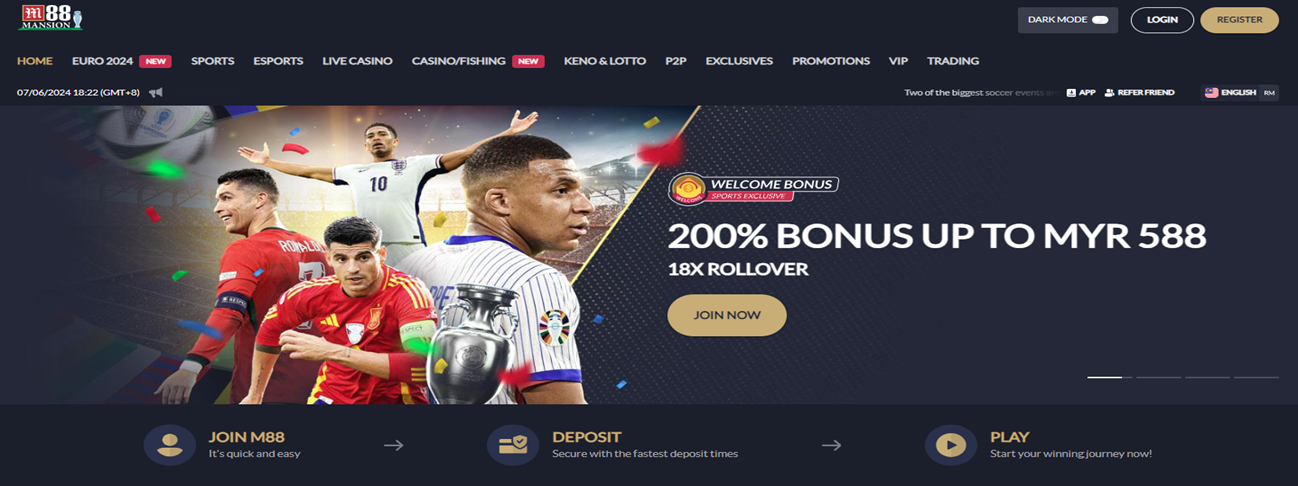Open the Live Casino menu
The width and height of the screenshot is (1298, 486).
[357, 61]
